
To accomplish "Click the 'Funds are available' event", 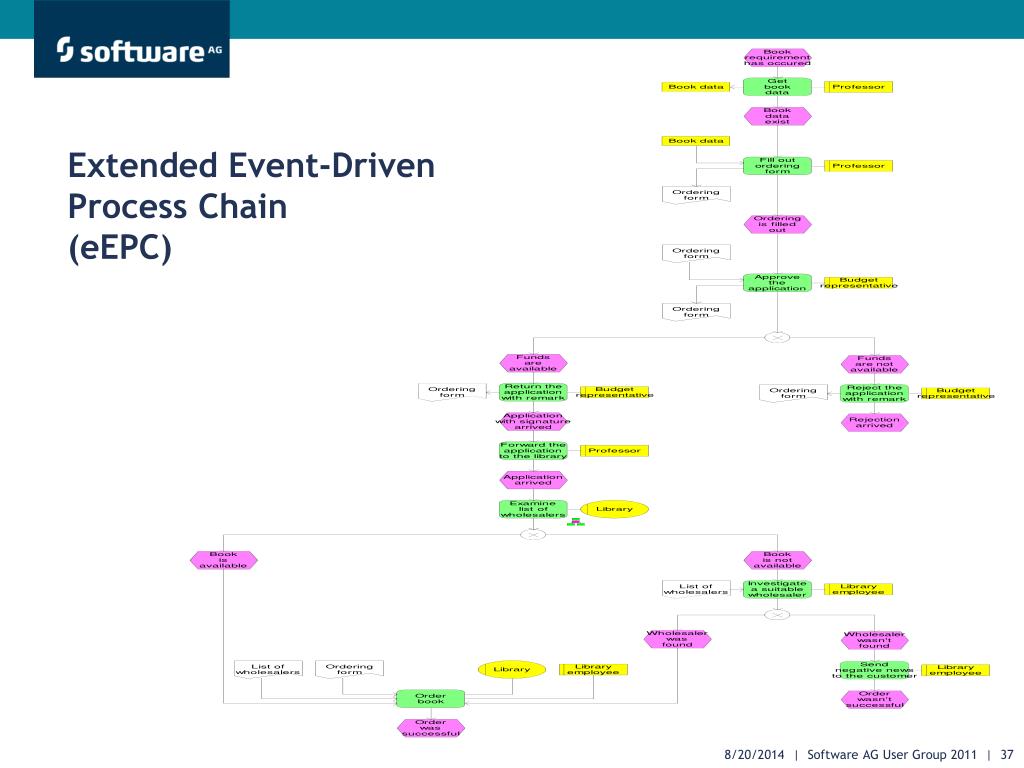I will (534, 363).
